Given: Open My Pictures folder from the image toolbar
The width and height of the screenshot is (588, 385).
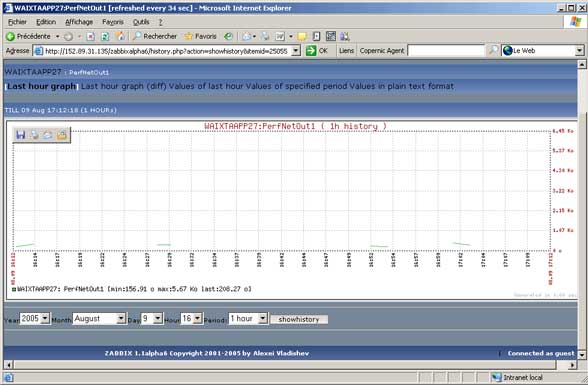Looking at the screenshot, I should [x=62, y=135].
